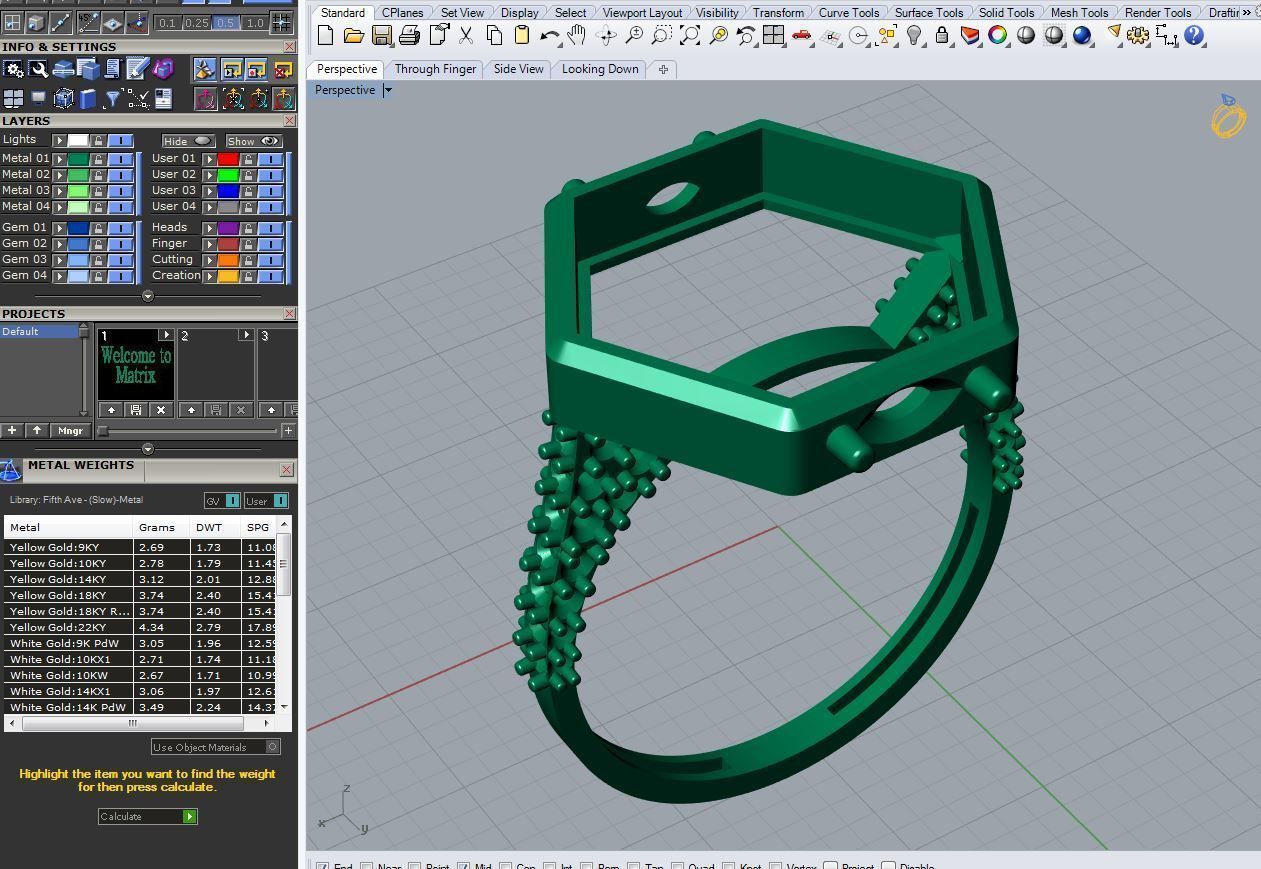Click the paint brush bucket icon
1261x869 pixels.
pos(204,69)
